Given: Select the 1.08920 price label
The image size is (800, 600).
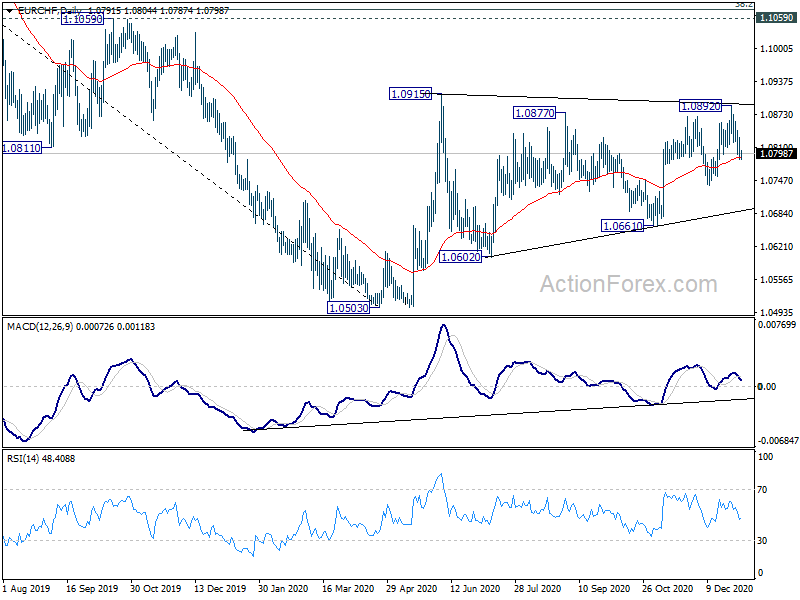Looking at the screenshot, I should pyautogui.click(x=701, y=106).
